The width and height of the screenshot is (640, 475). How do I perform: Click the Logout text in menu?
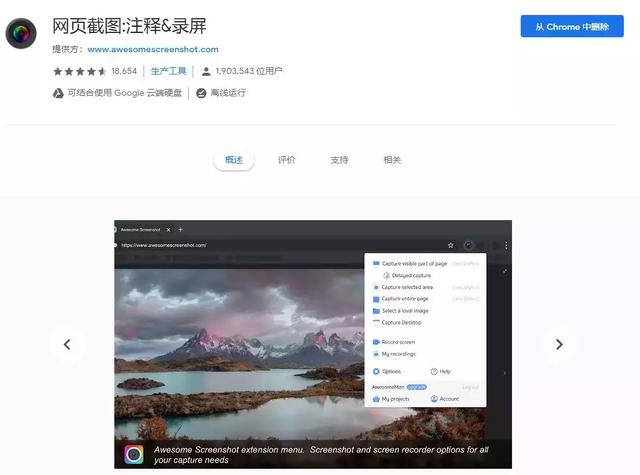[470, 387]
